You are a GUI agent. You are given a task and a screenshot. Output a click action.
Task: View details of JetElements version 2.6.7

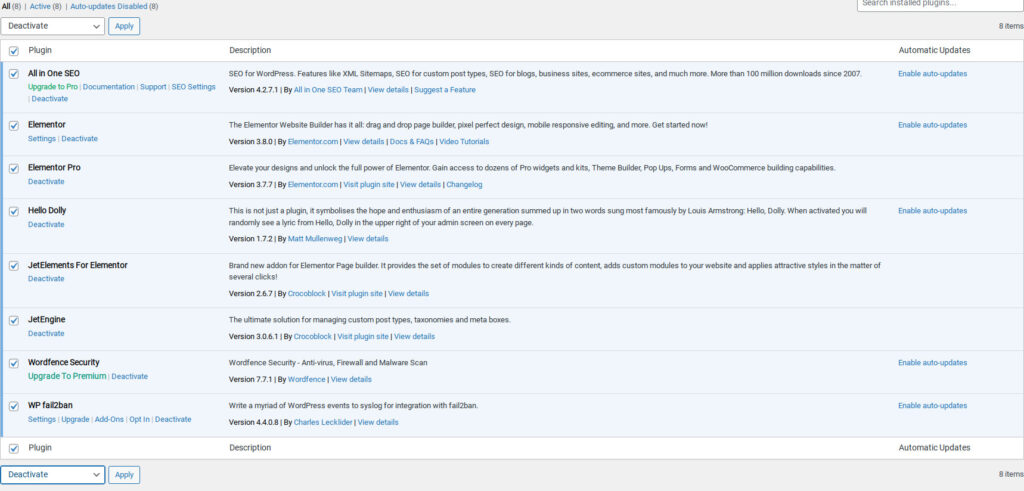pos(409,294)
